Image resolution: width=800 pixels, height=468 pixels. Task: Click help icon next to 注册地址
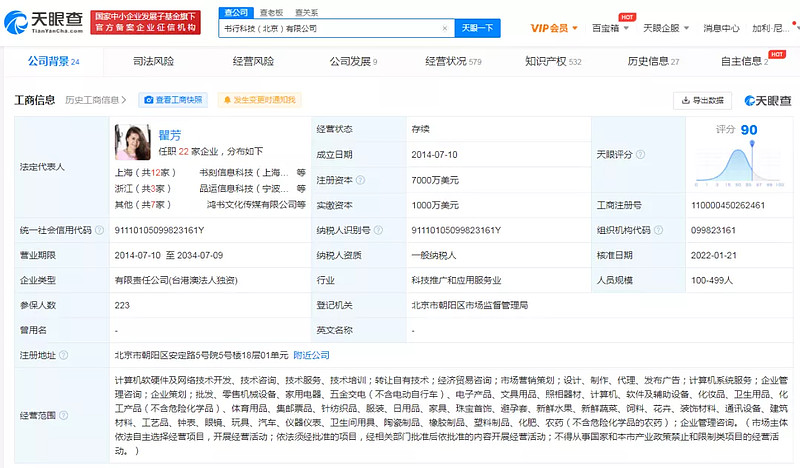[x=63, y=355]
